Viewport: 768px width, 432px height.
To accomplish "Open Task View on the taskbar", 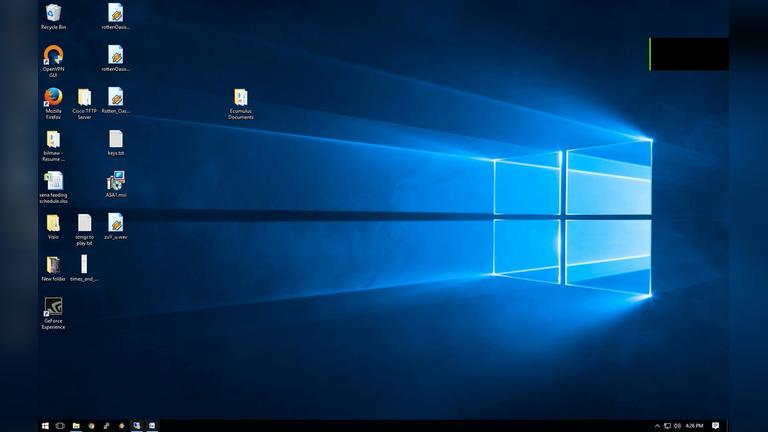I will tap(60, 426).
